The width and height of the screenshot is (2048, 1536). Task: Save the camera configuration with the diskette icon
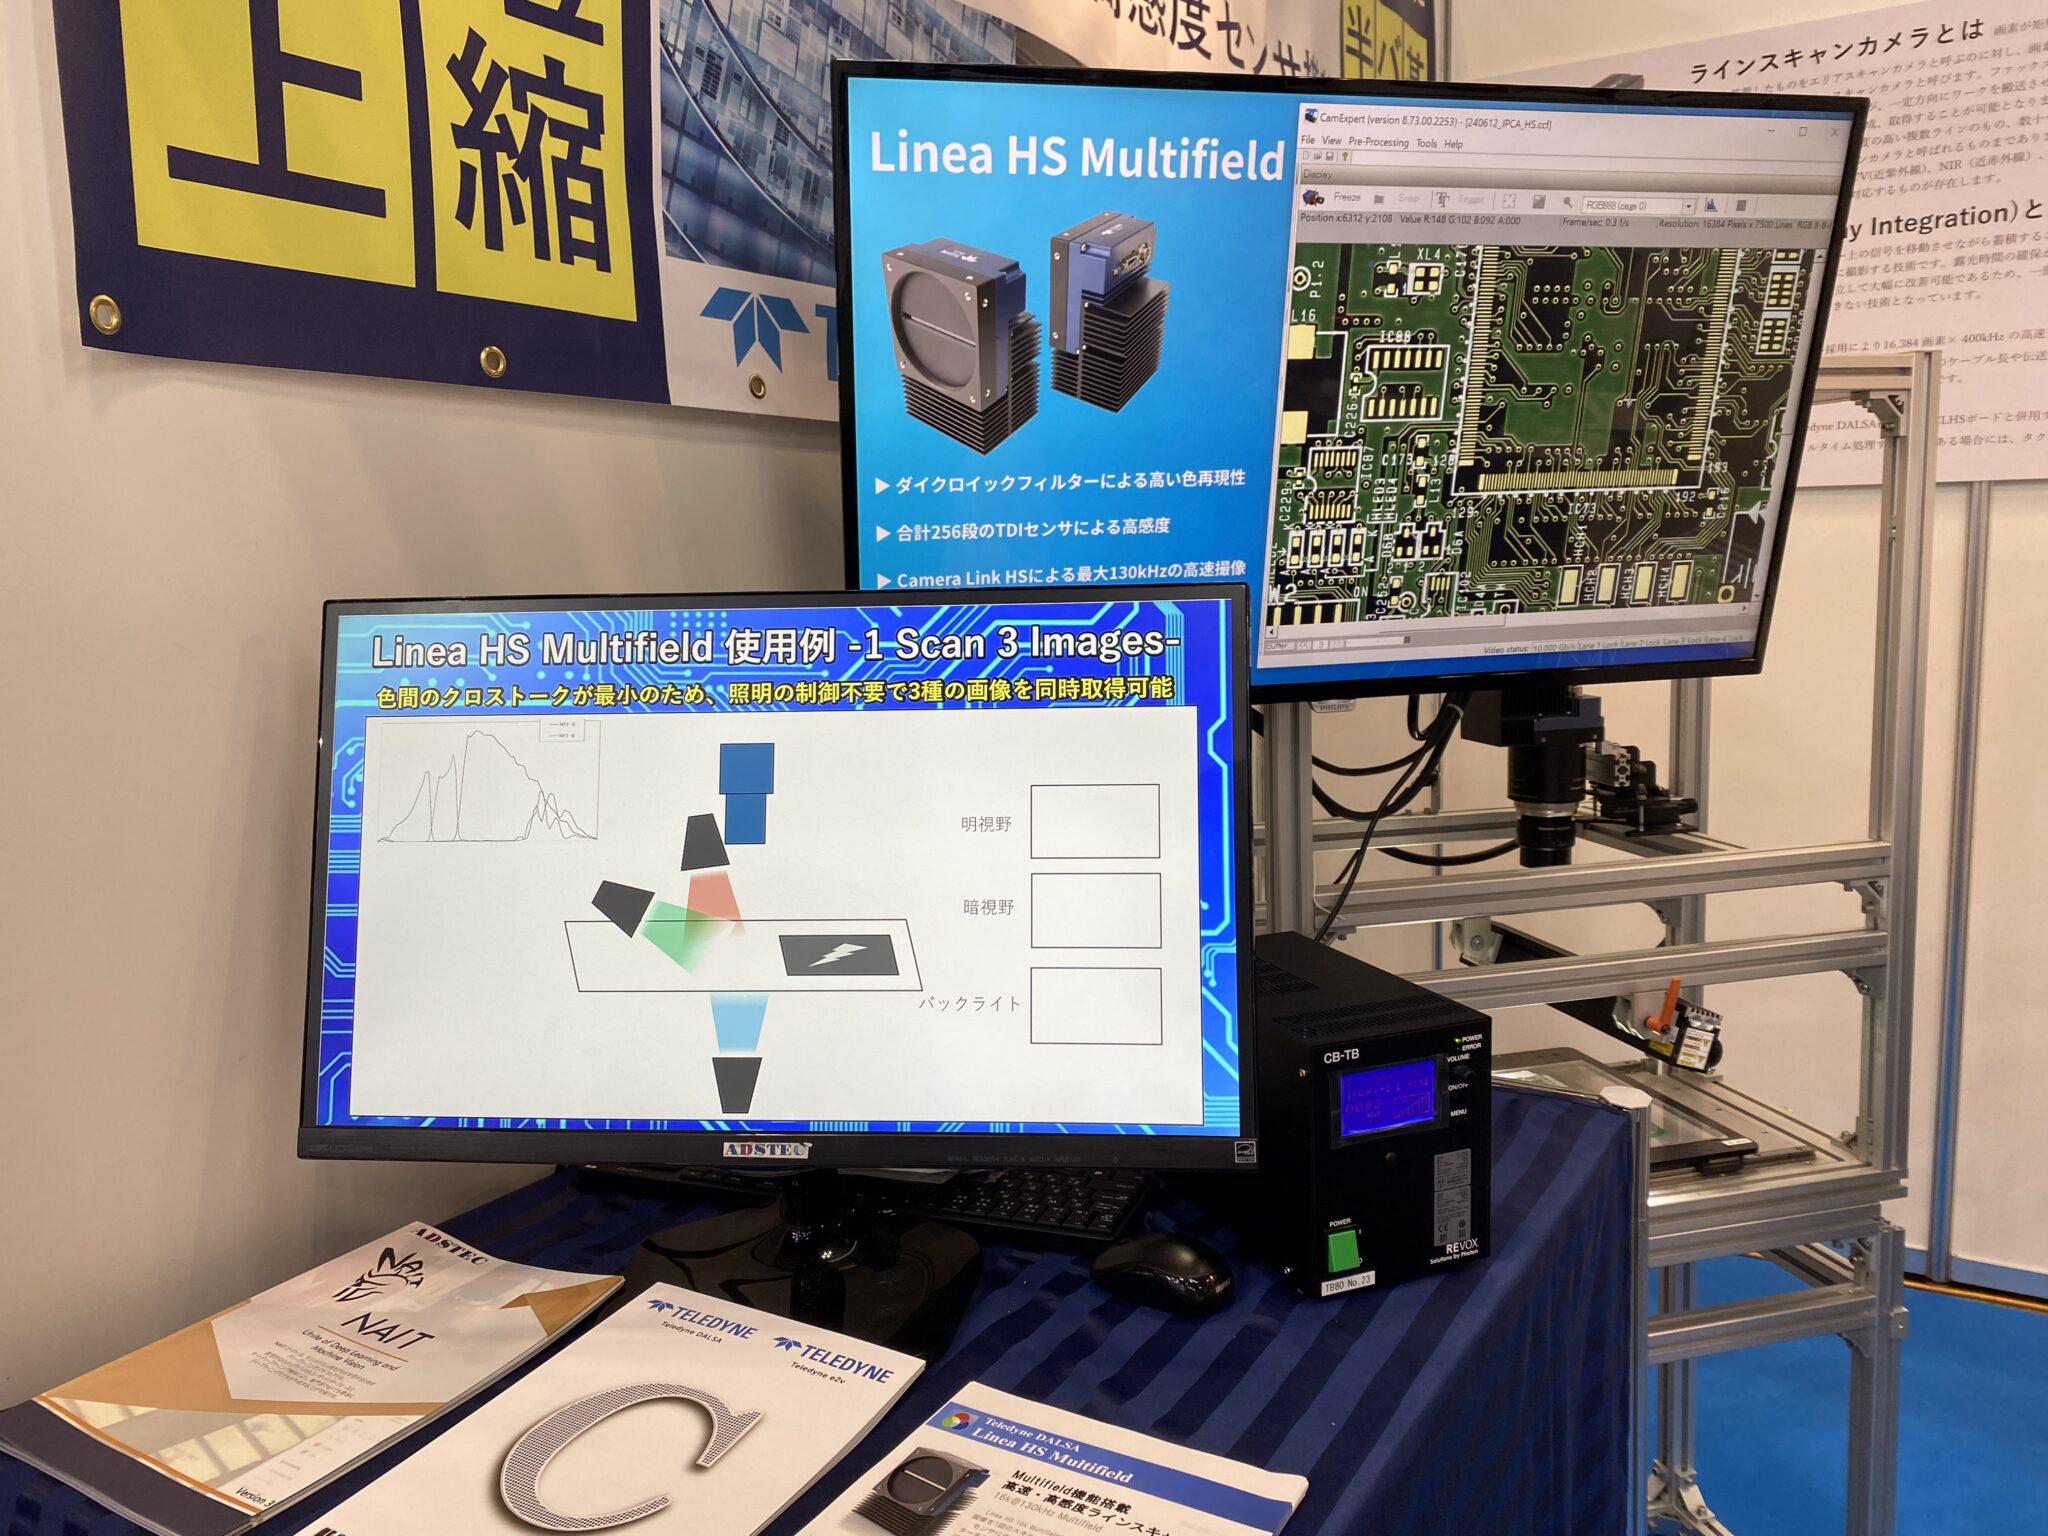click(x=1331, y=156)
